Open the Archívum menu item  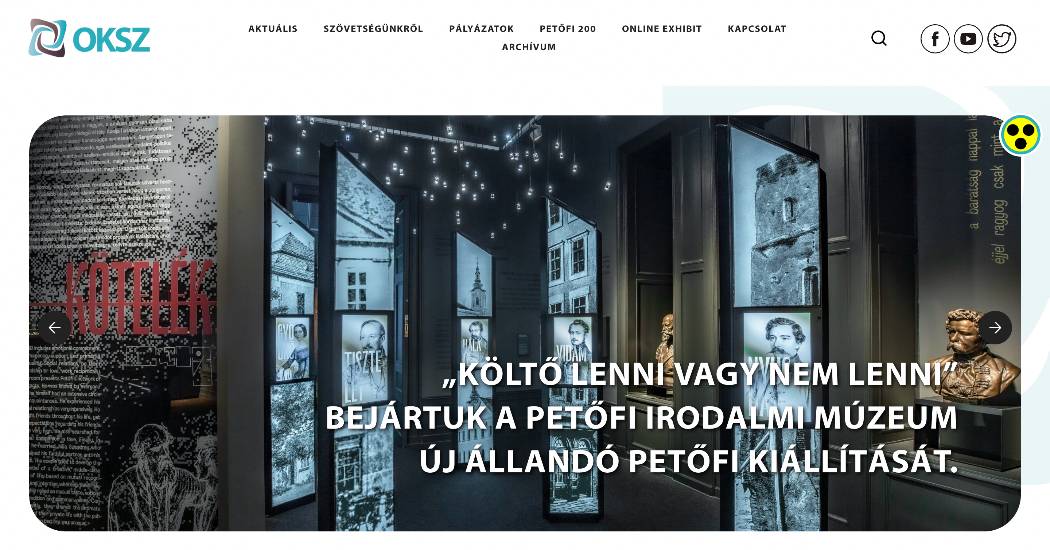[x=529, y=47]
